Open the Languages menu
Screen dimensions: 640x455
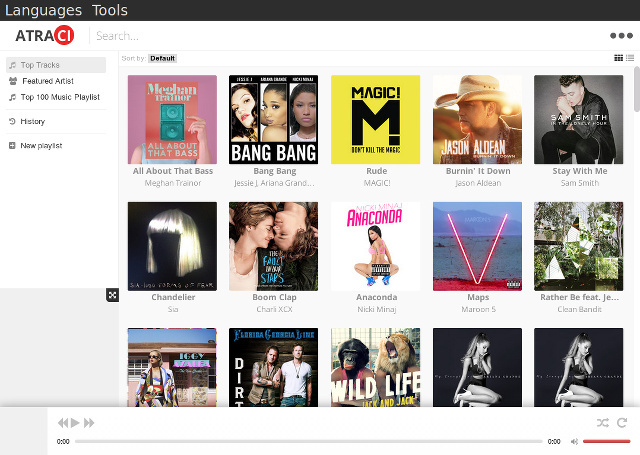click(x=43, y=10)
